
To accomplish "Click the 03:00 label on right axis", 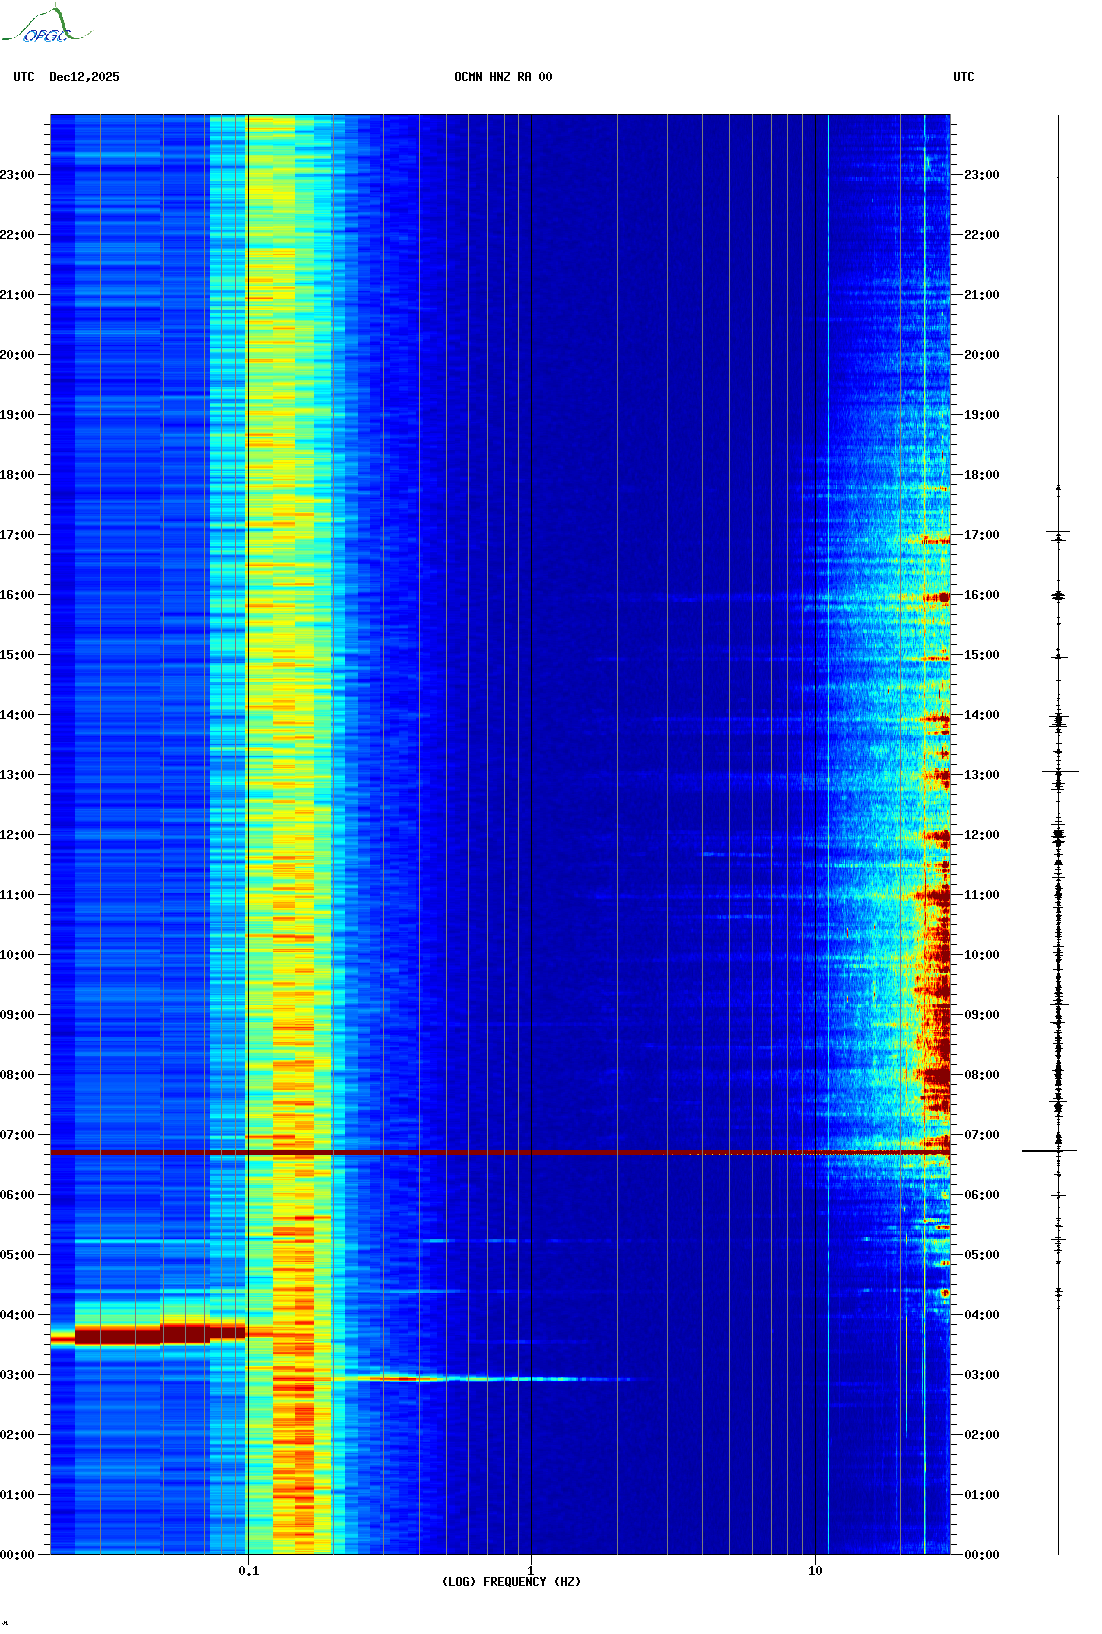I will tap(981, 1375).
